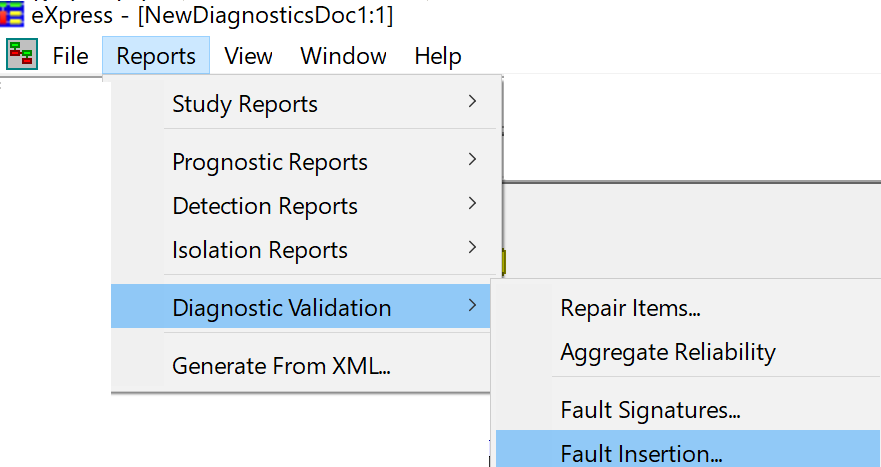
Task: Open the View menu
Action: 248,56
